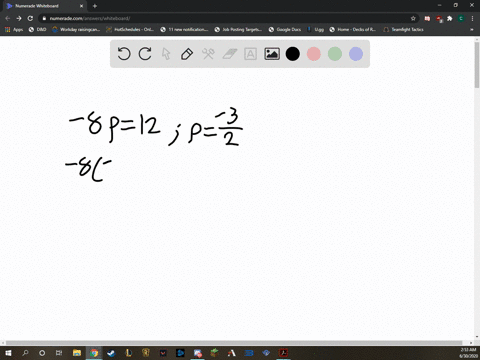480x360 pixels.
Task: Open Cortana from the taskbar
Action: 42,353
